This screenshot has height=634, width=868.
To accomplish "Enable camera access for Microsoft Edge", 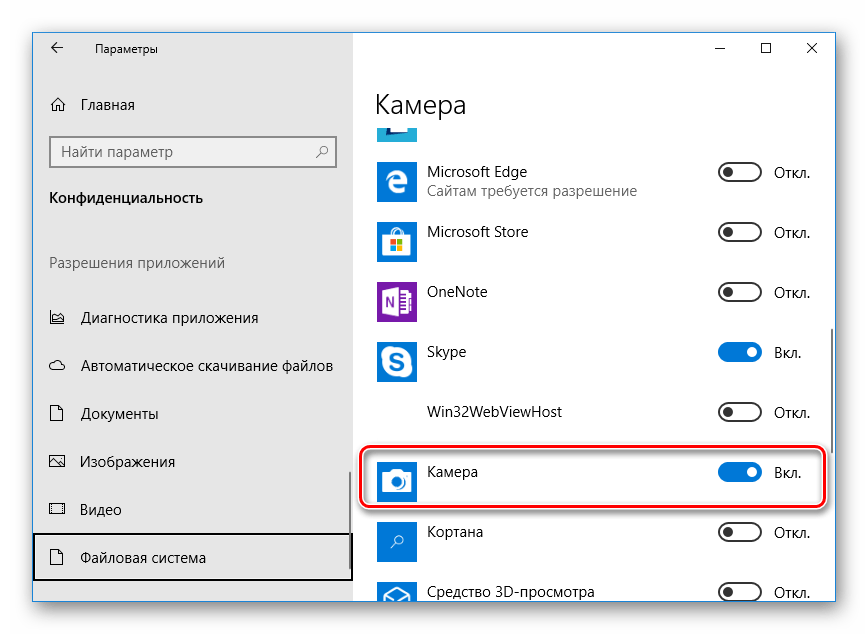I will pos(740,173).
